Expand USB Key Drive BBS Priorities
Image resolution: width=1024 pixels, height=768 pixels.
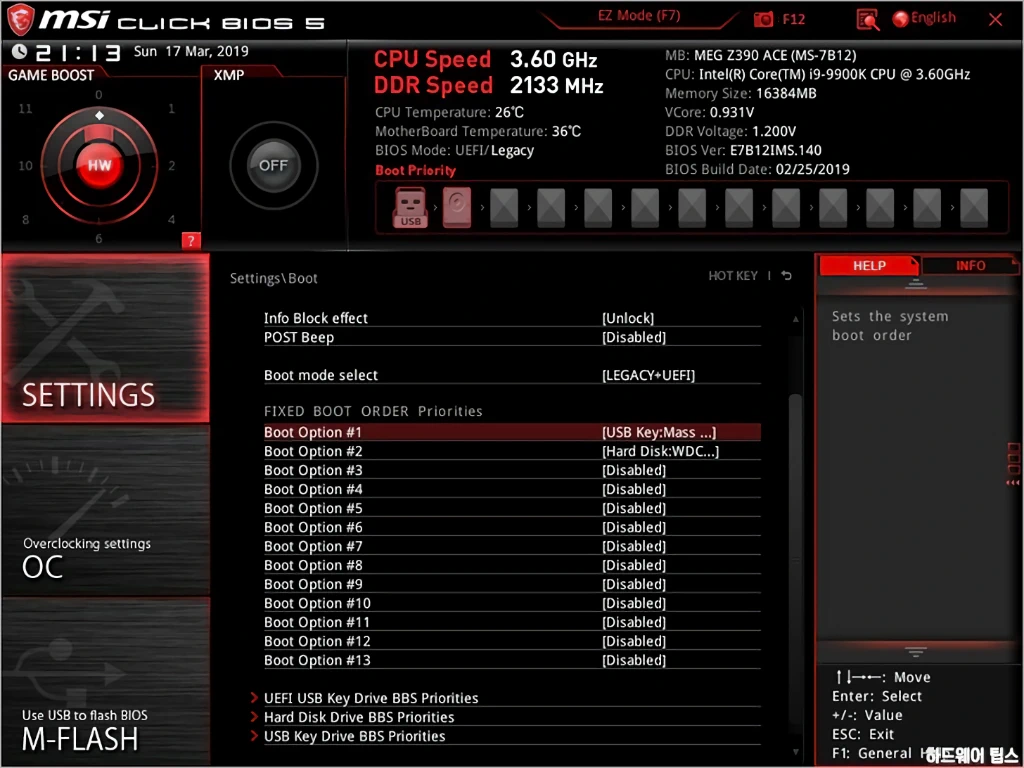pos(355,736)
